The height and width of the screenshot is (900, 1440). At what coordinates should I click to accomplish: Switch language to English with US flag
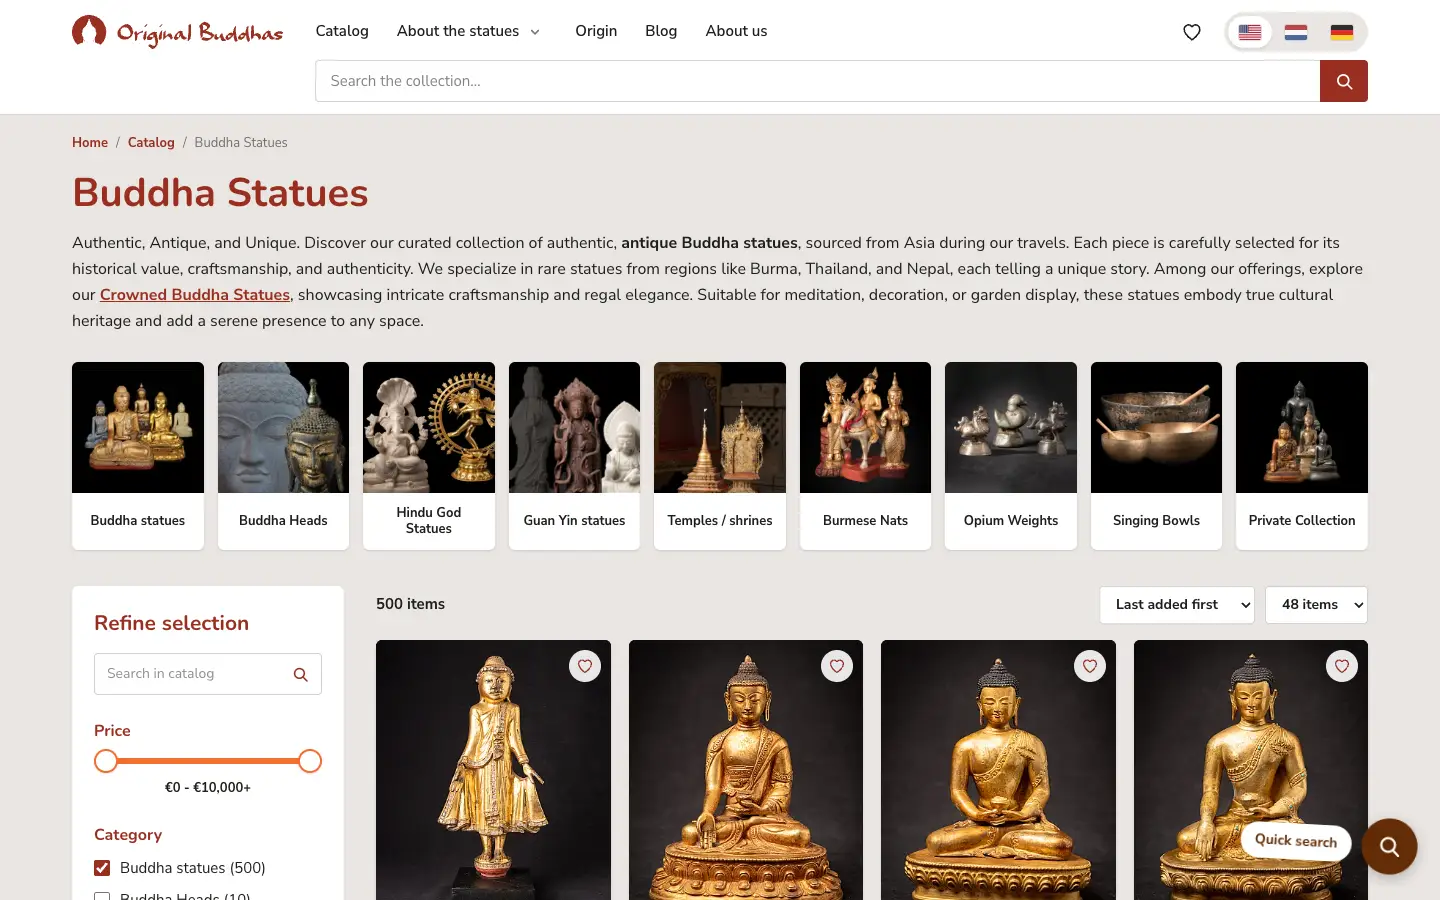(x=1250, y=32)
